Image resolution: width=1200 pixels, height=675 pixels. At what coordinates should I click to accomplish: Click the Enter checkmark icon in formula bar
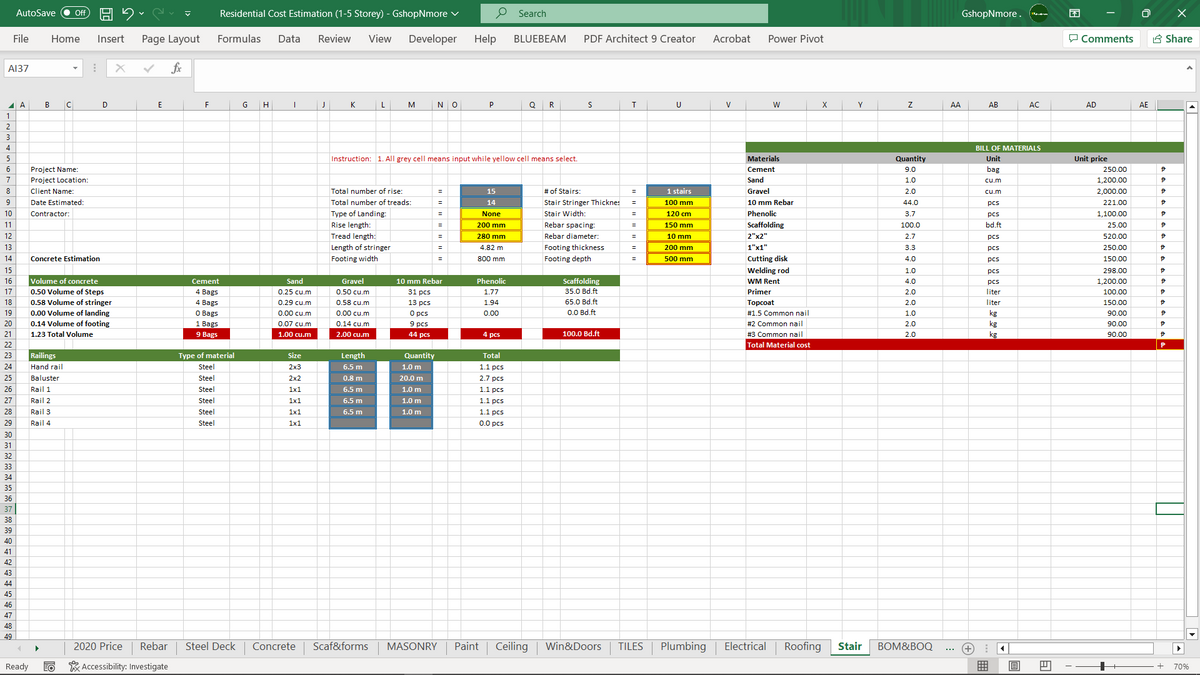point(147,69)
